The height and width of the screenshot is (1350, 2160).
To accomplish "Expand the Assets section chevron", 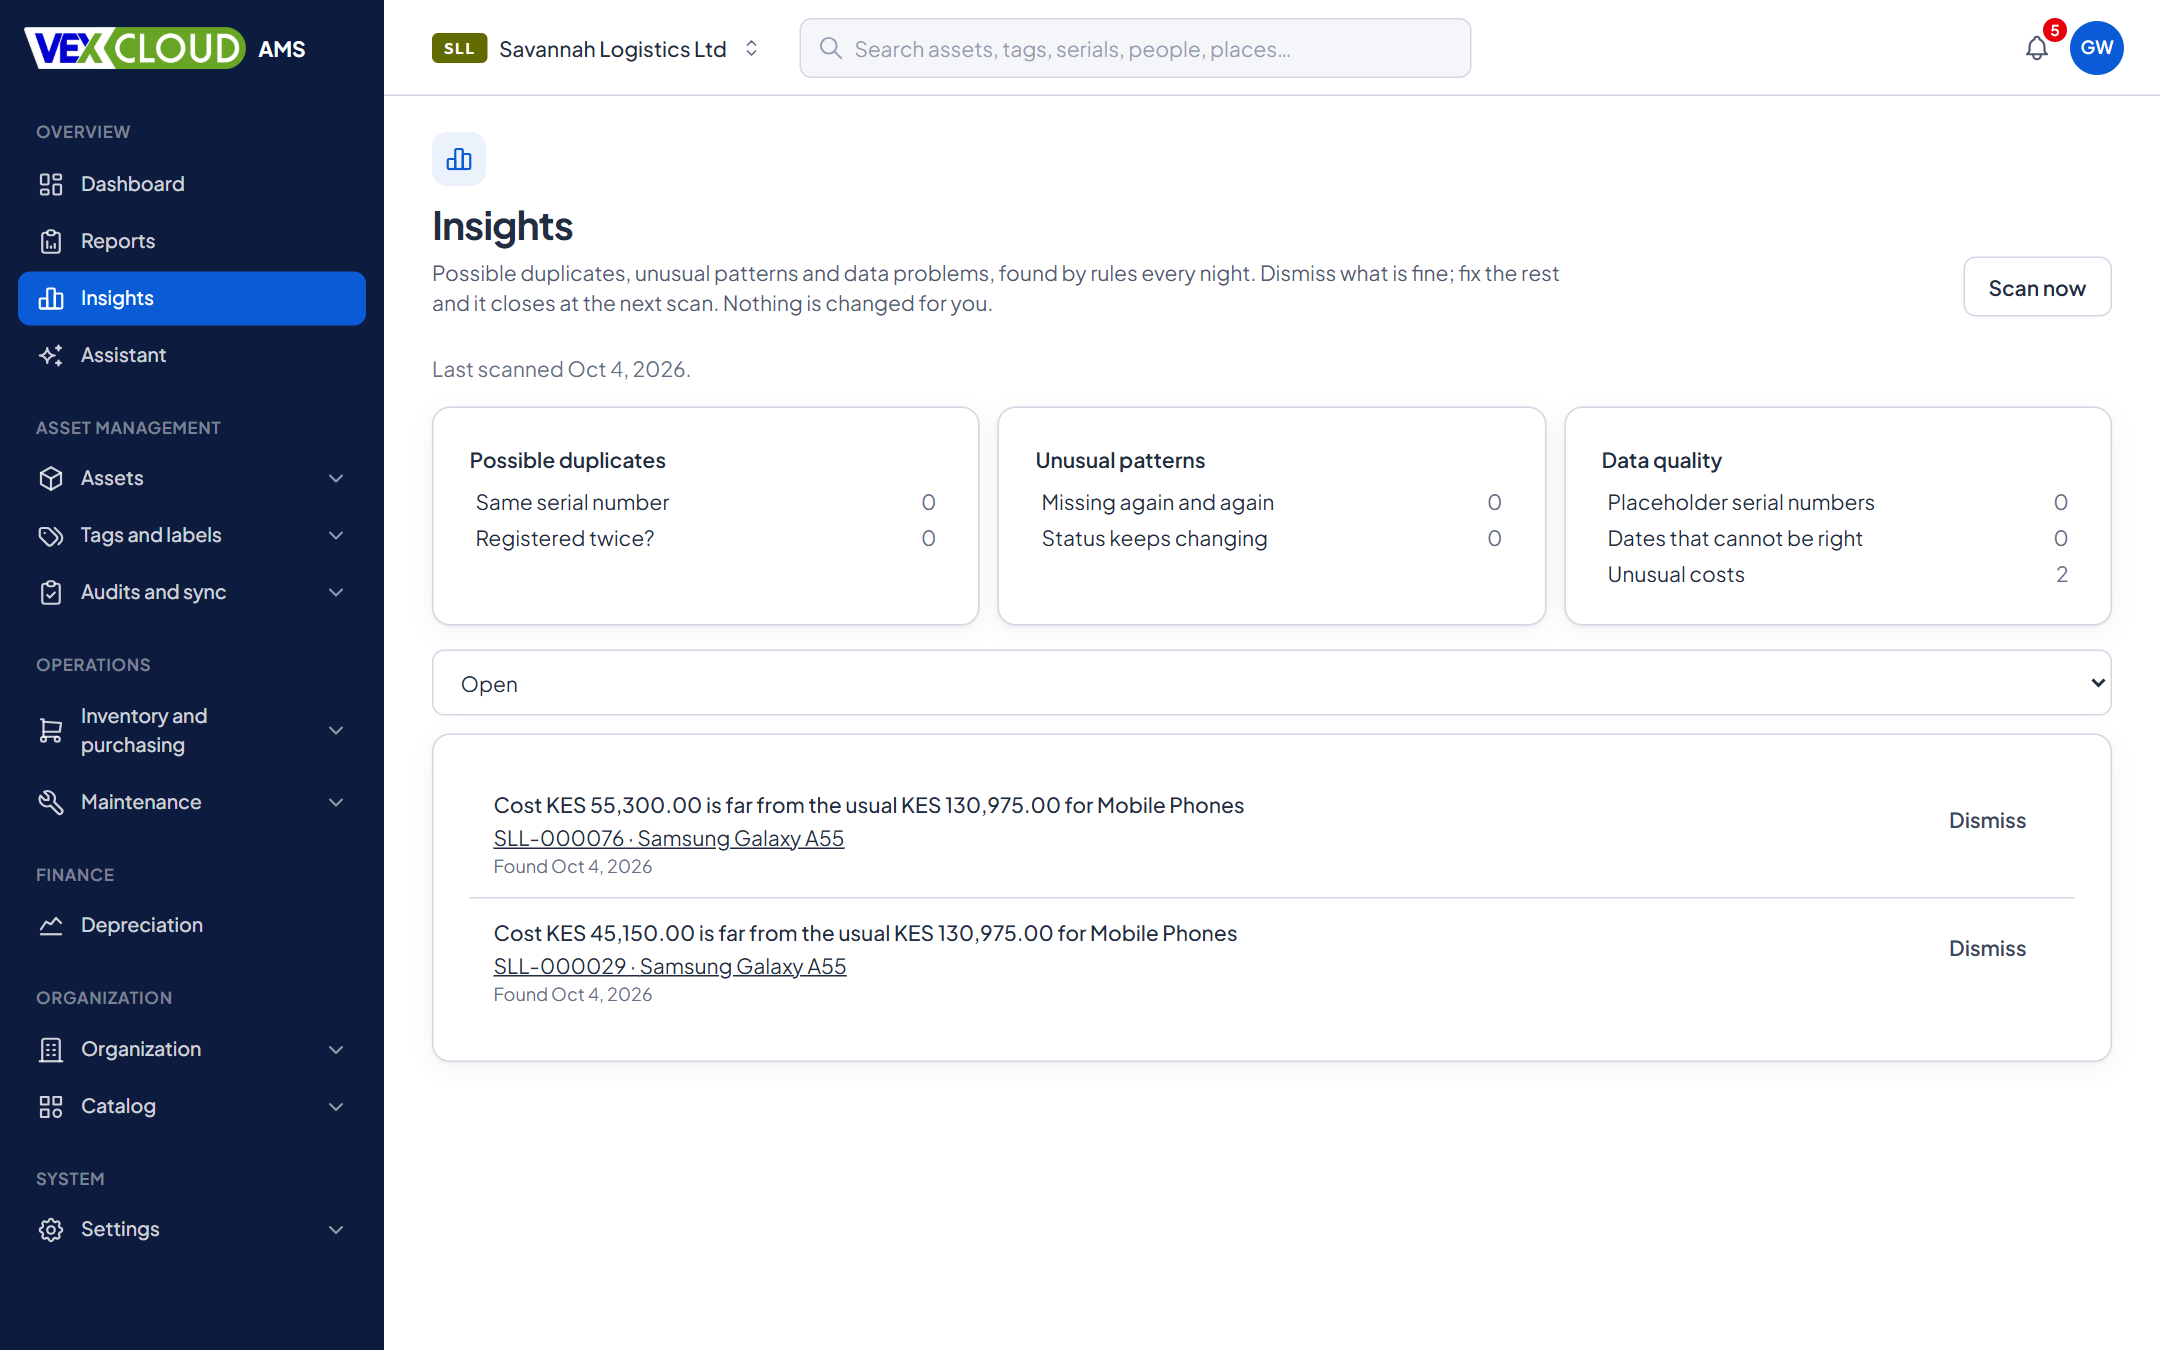I will point(336,478).
